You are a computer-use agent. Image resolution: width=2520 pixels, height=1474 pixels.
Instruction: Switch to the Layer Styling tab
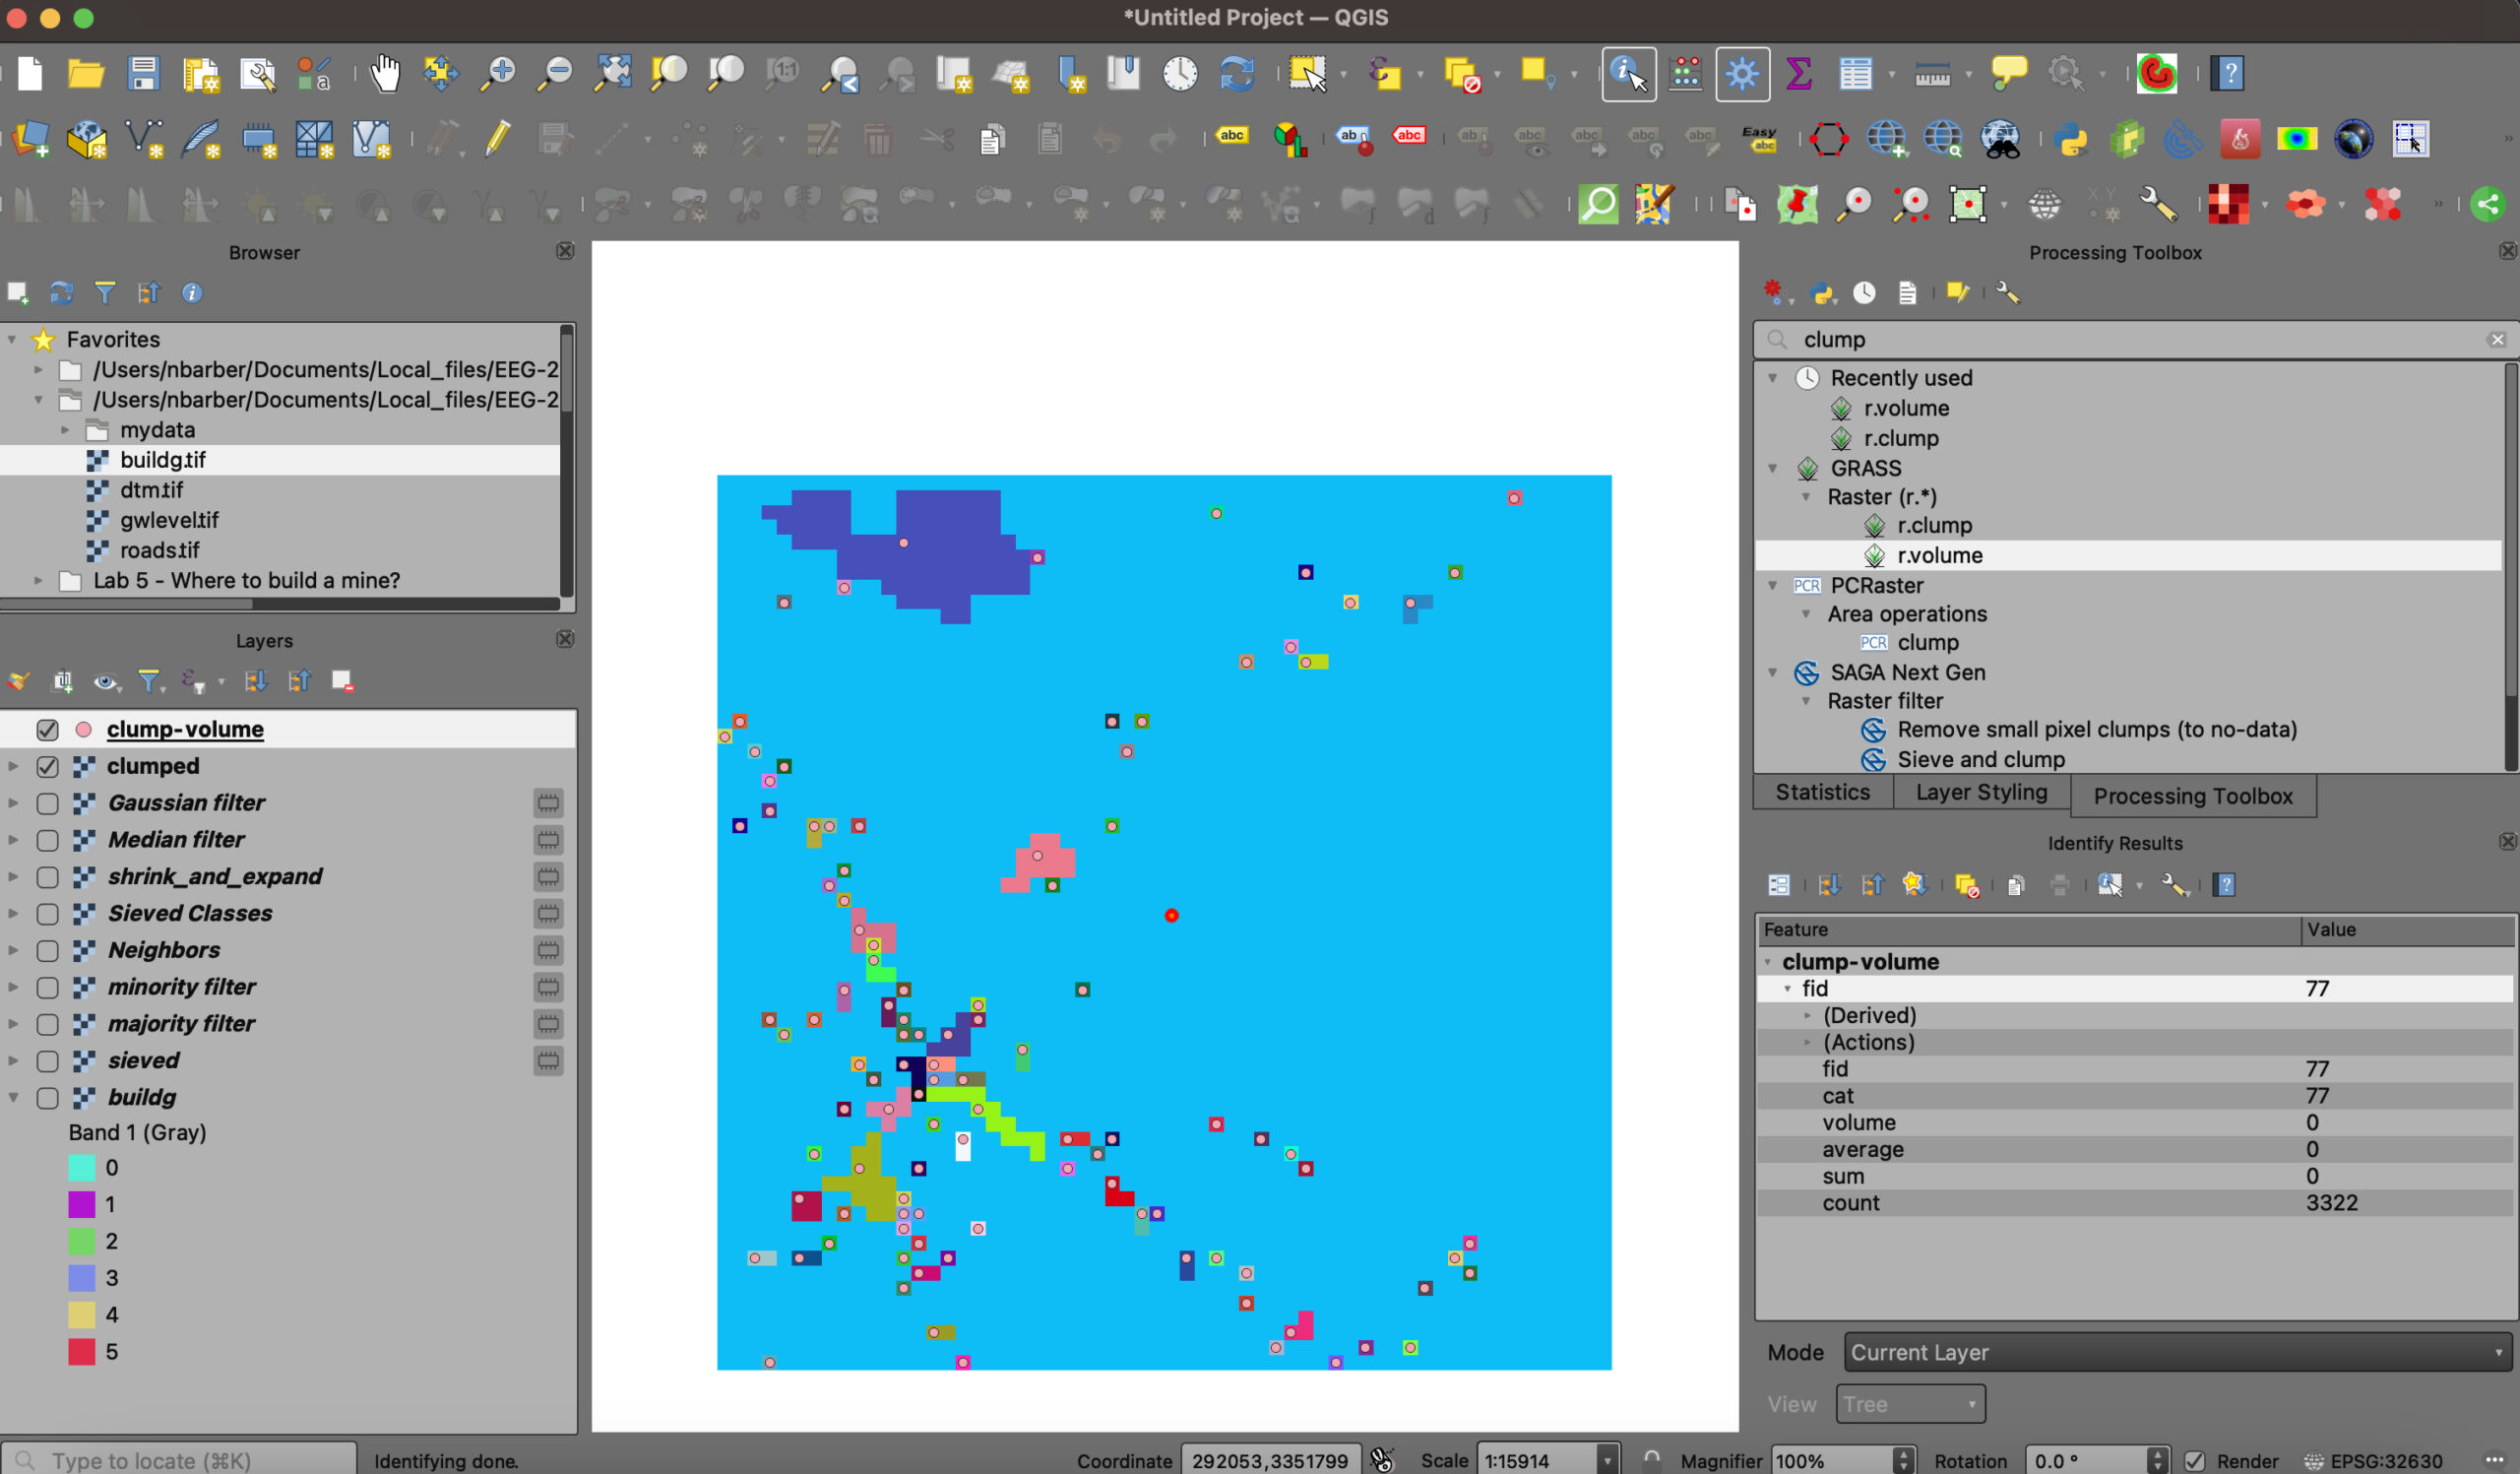(x=1981, y=793)
